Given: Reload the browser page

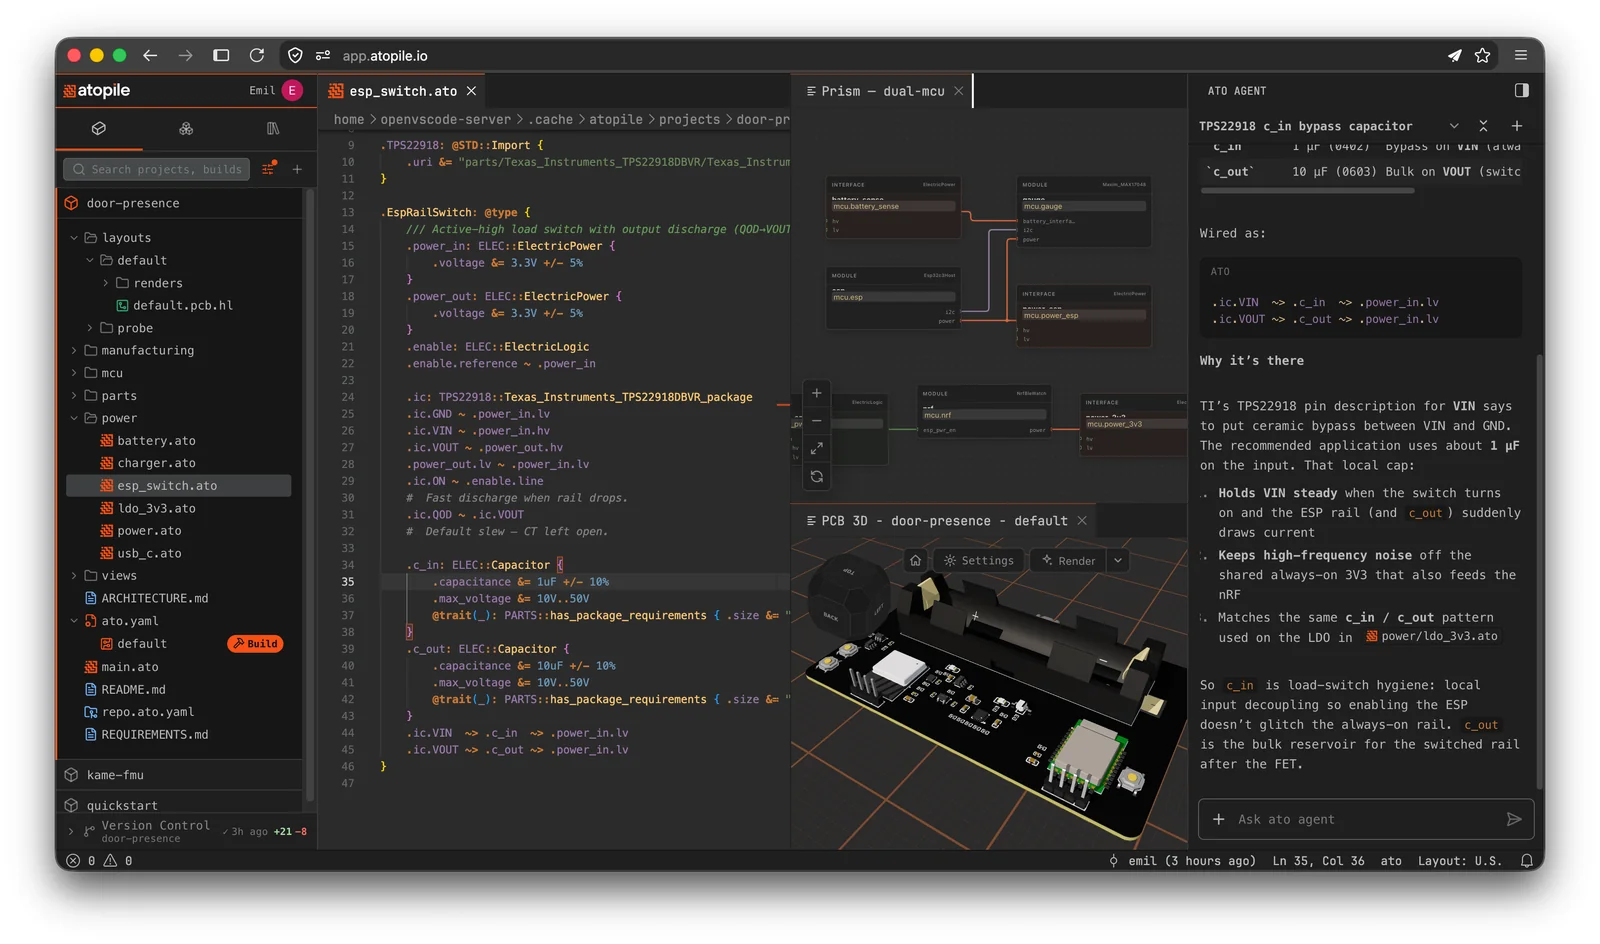Looking at the screenshot, I should [x=257, y=56].
